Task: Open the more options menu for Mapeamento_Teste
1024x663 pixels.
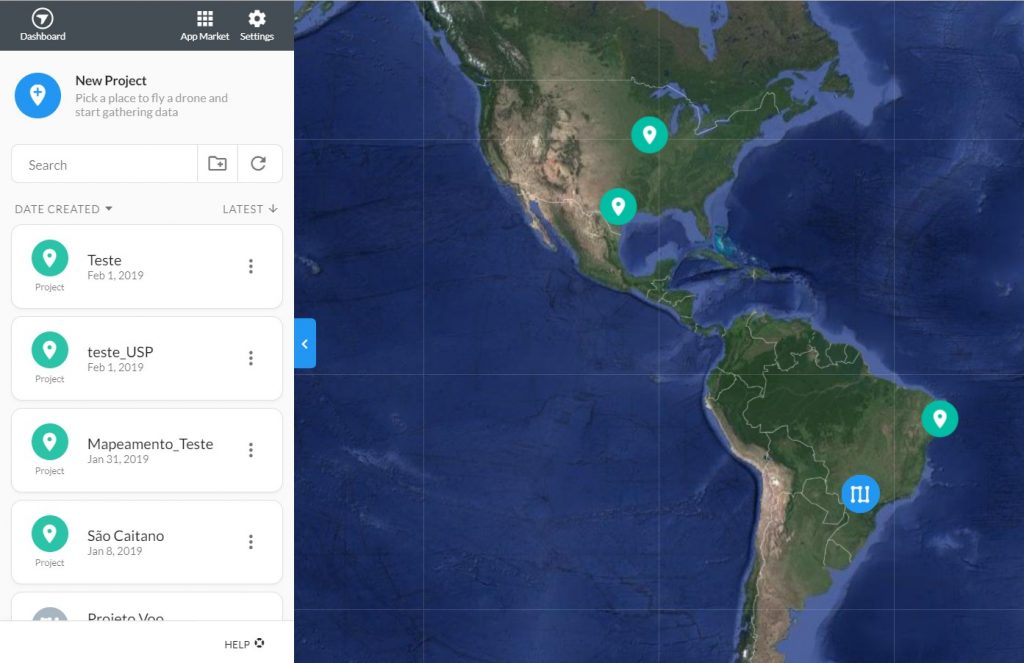Action: pos(251,450)
